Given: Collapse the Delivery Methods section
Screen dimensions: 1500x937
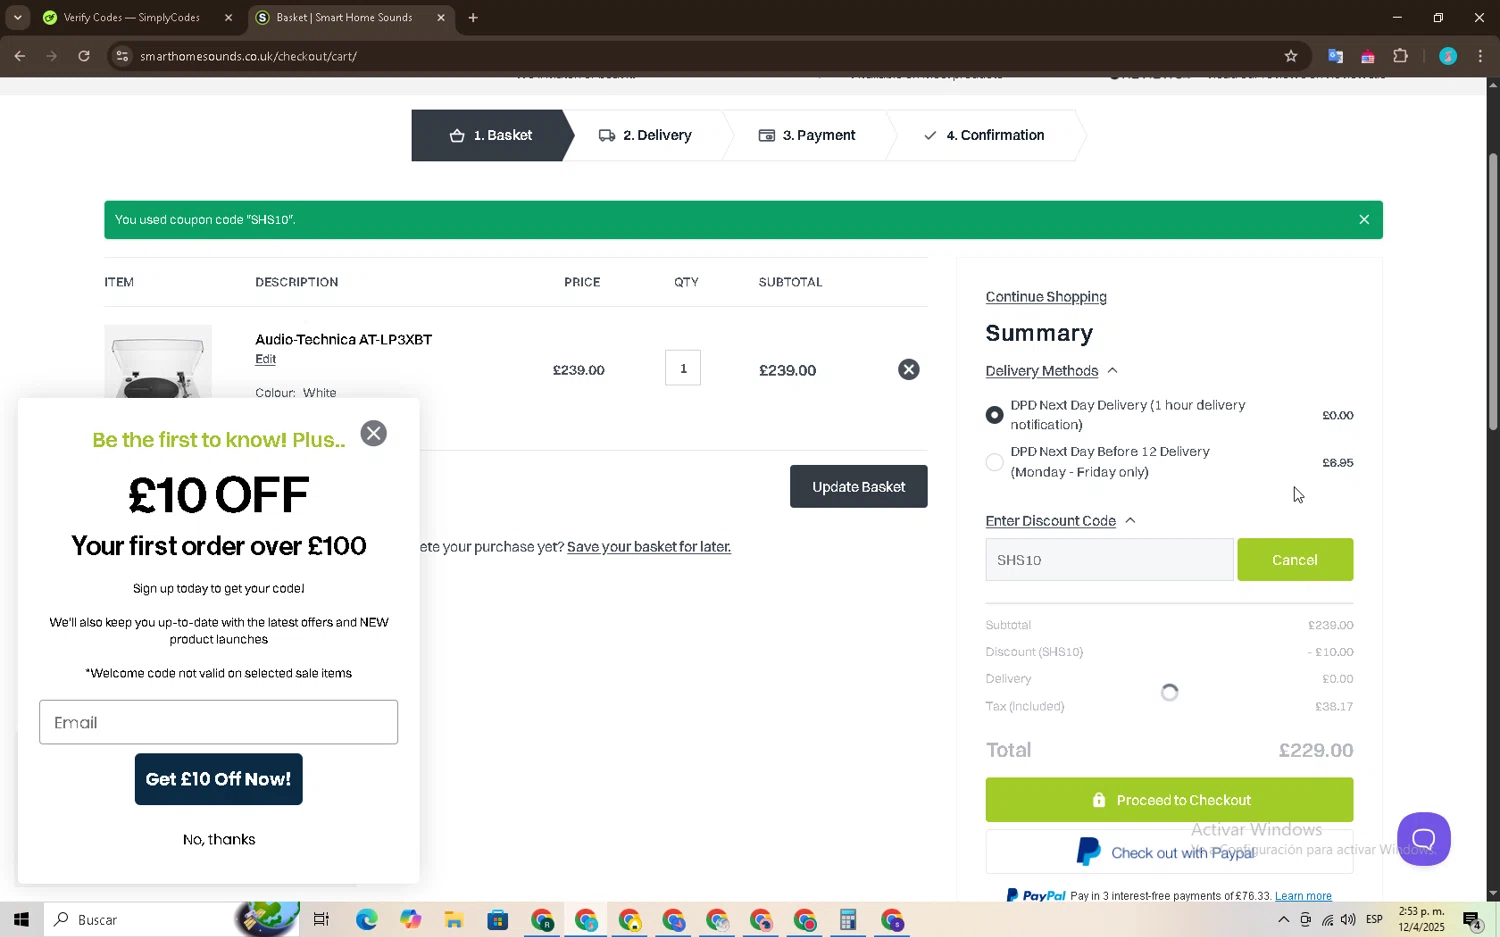Looking at the screenshot, I should coord(1051,371).
